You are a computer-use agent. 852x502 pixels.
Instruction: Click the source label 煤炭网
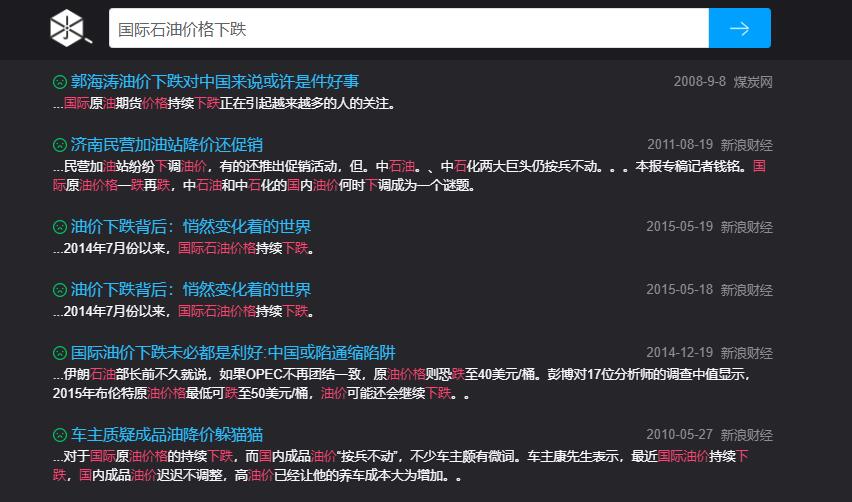tap(753, 82)
